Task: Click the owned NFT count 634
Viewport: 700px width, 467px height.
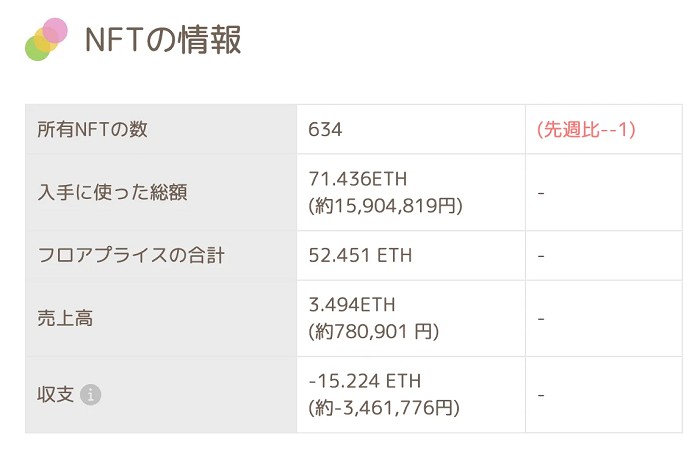Action: click(x=326, y=130)
